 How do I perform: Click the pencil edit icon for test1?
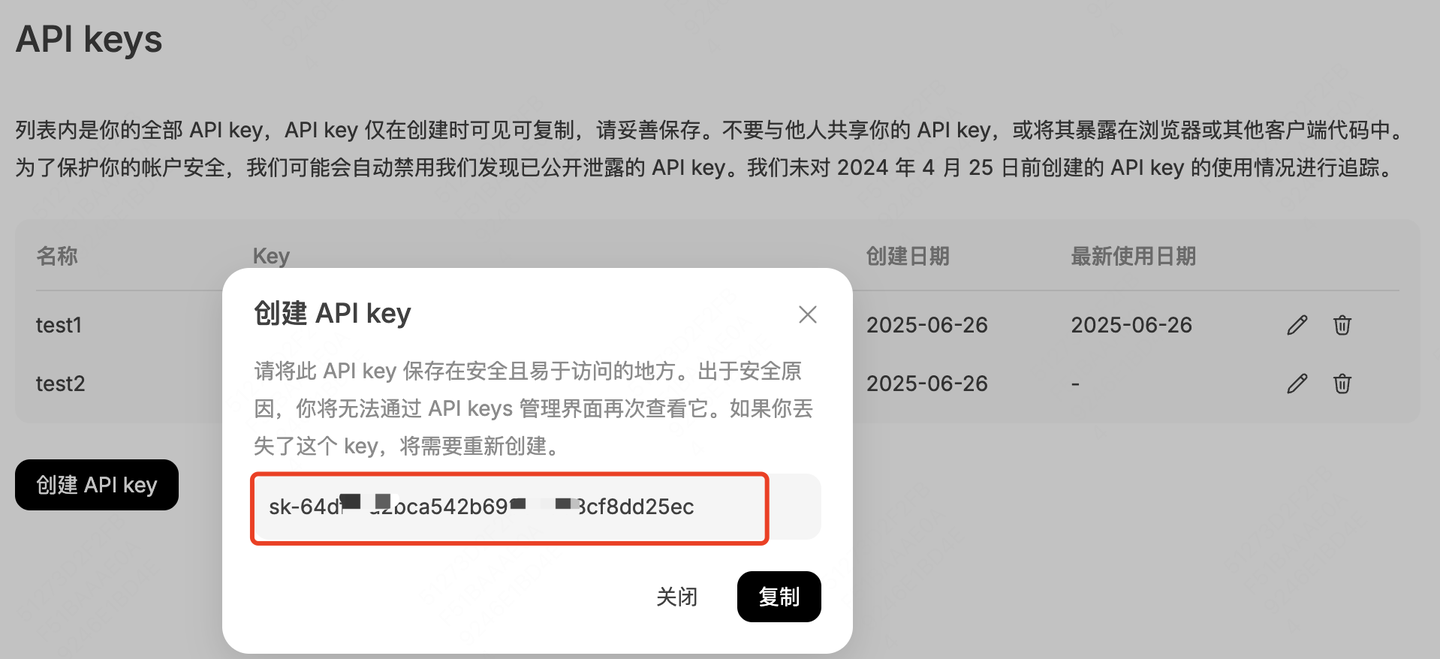(1297, 325)
